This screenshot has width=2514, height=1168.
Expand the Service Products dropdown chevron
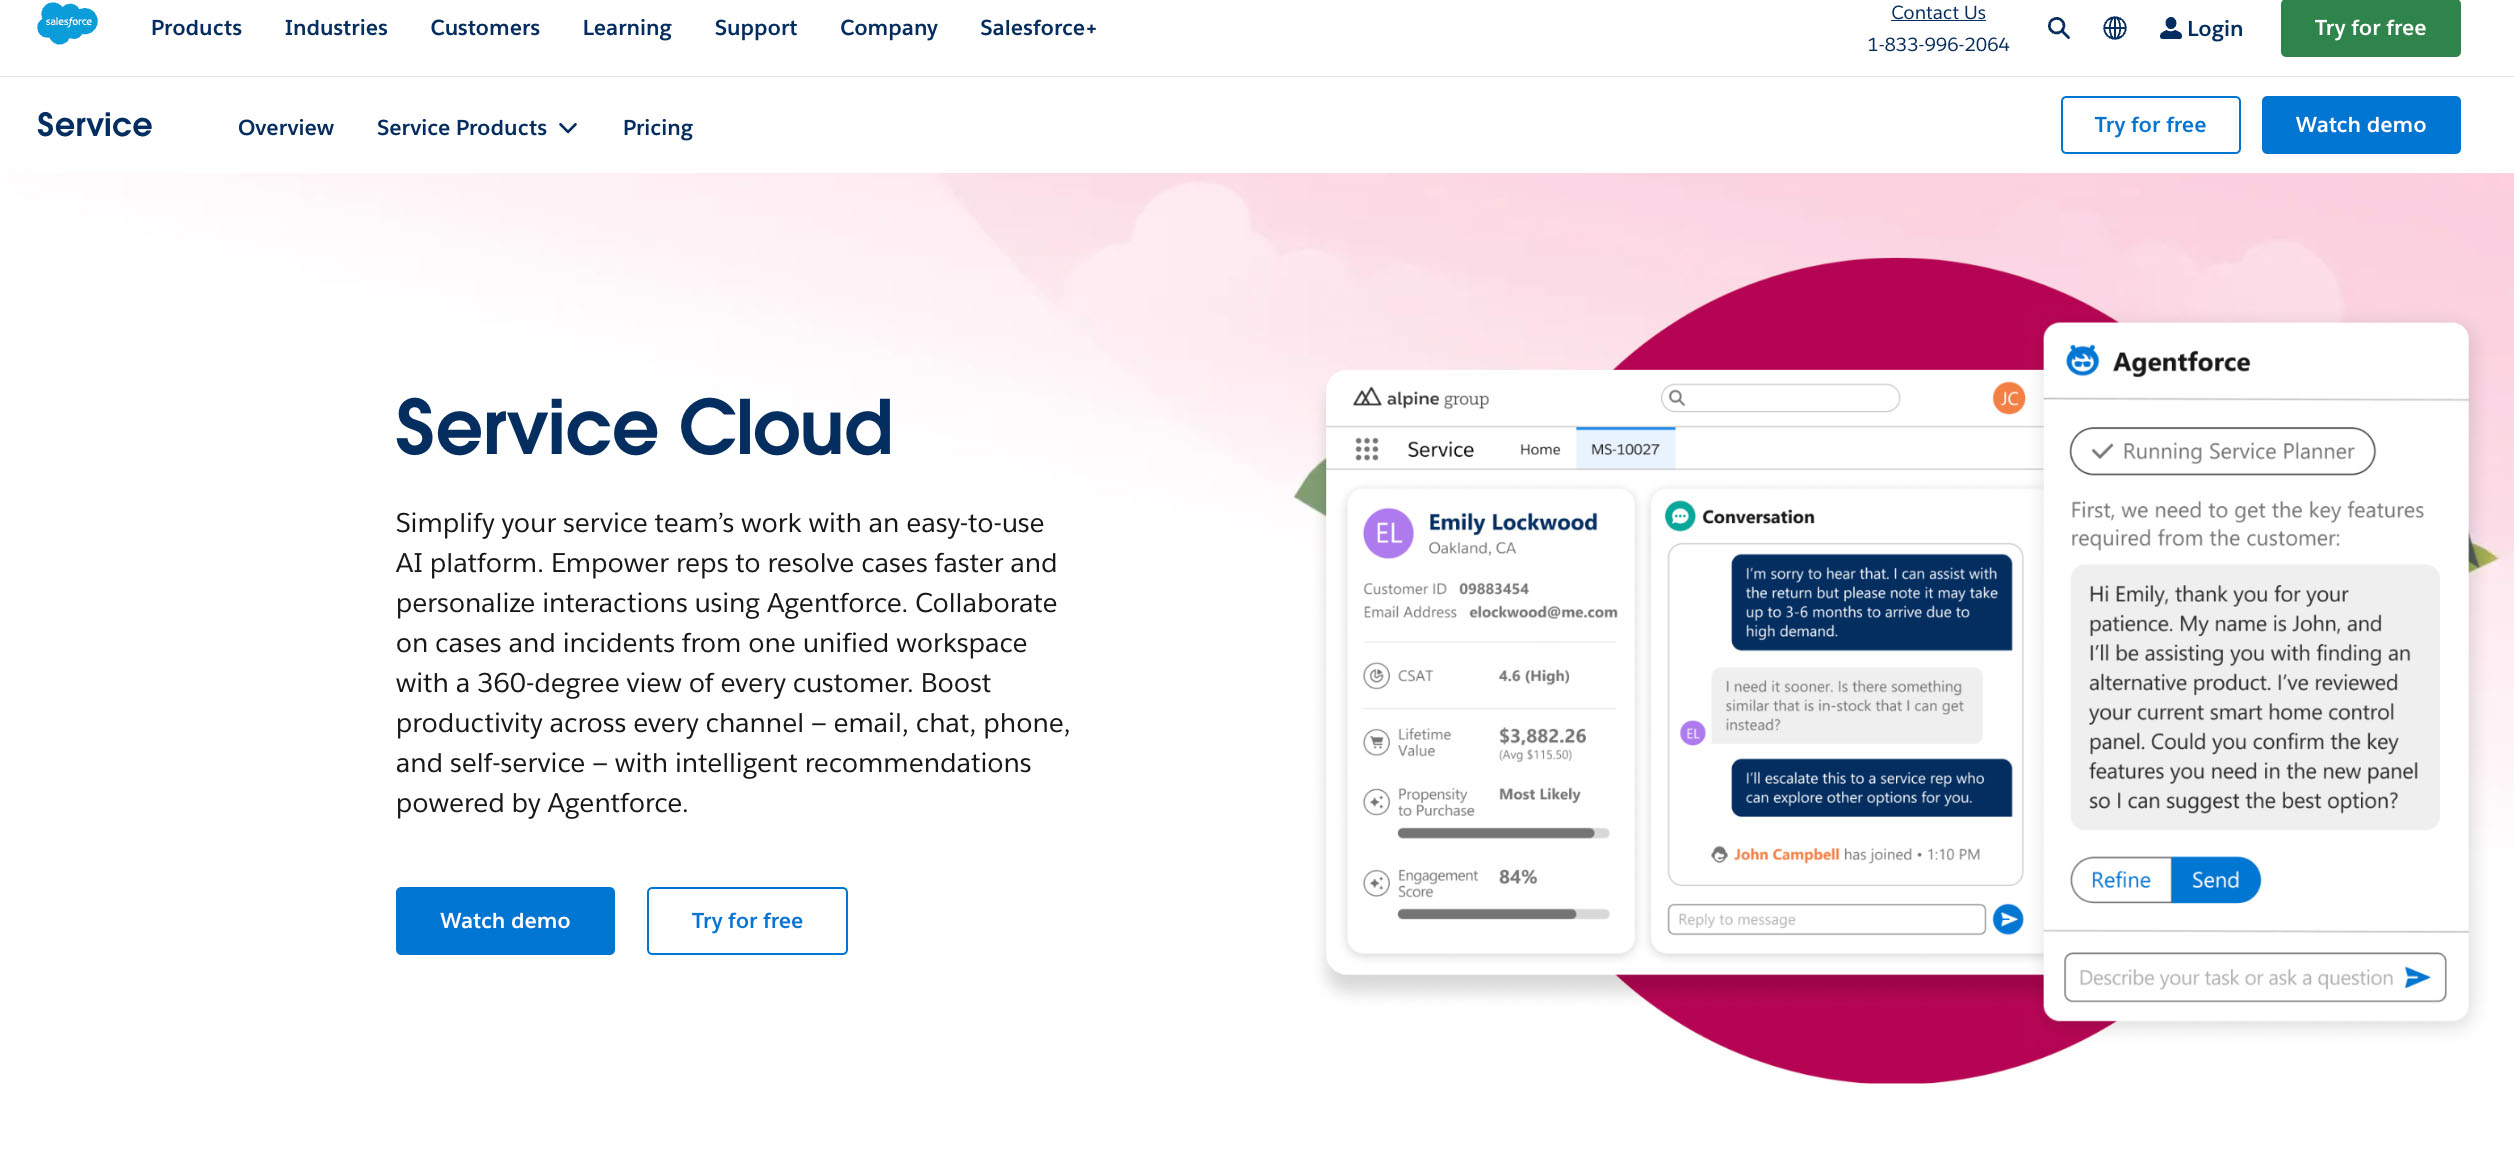click(x=568, y=128)
